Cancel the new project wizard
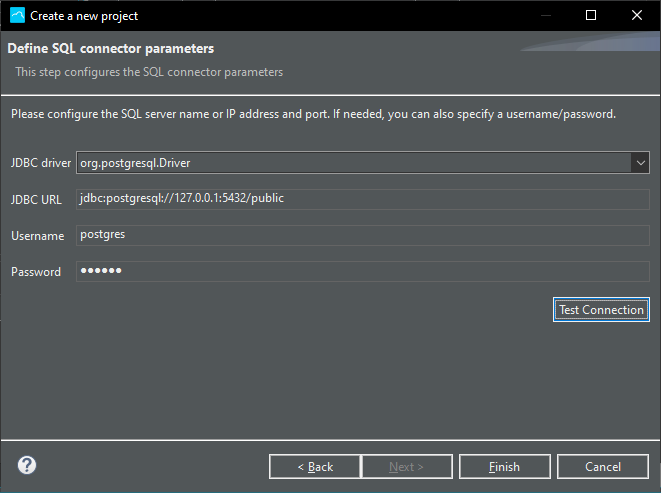Viewport: 661px width, 493px height. pos(603,466)
